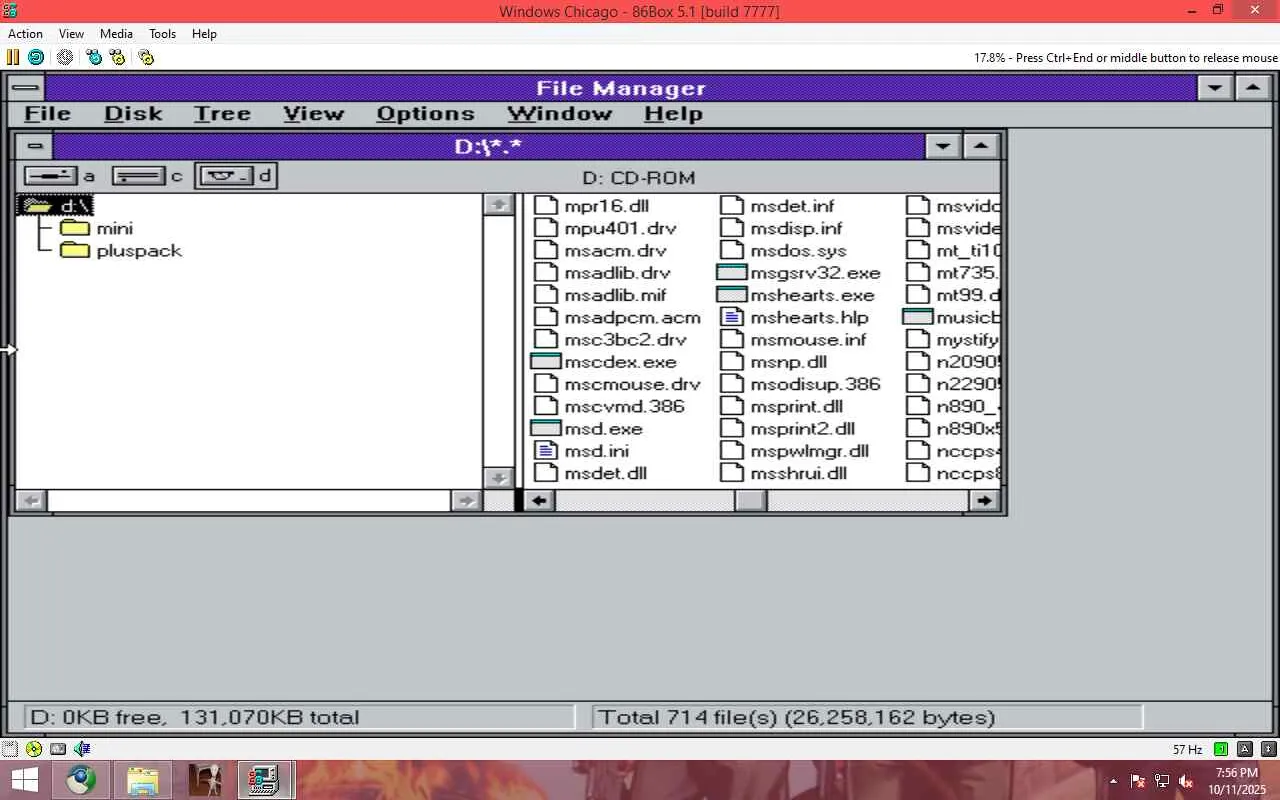Click the tree pane scroll right arrow
The height and width of the screenshot is (800, 1280).
[x=467, y=500]
